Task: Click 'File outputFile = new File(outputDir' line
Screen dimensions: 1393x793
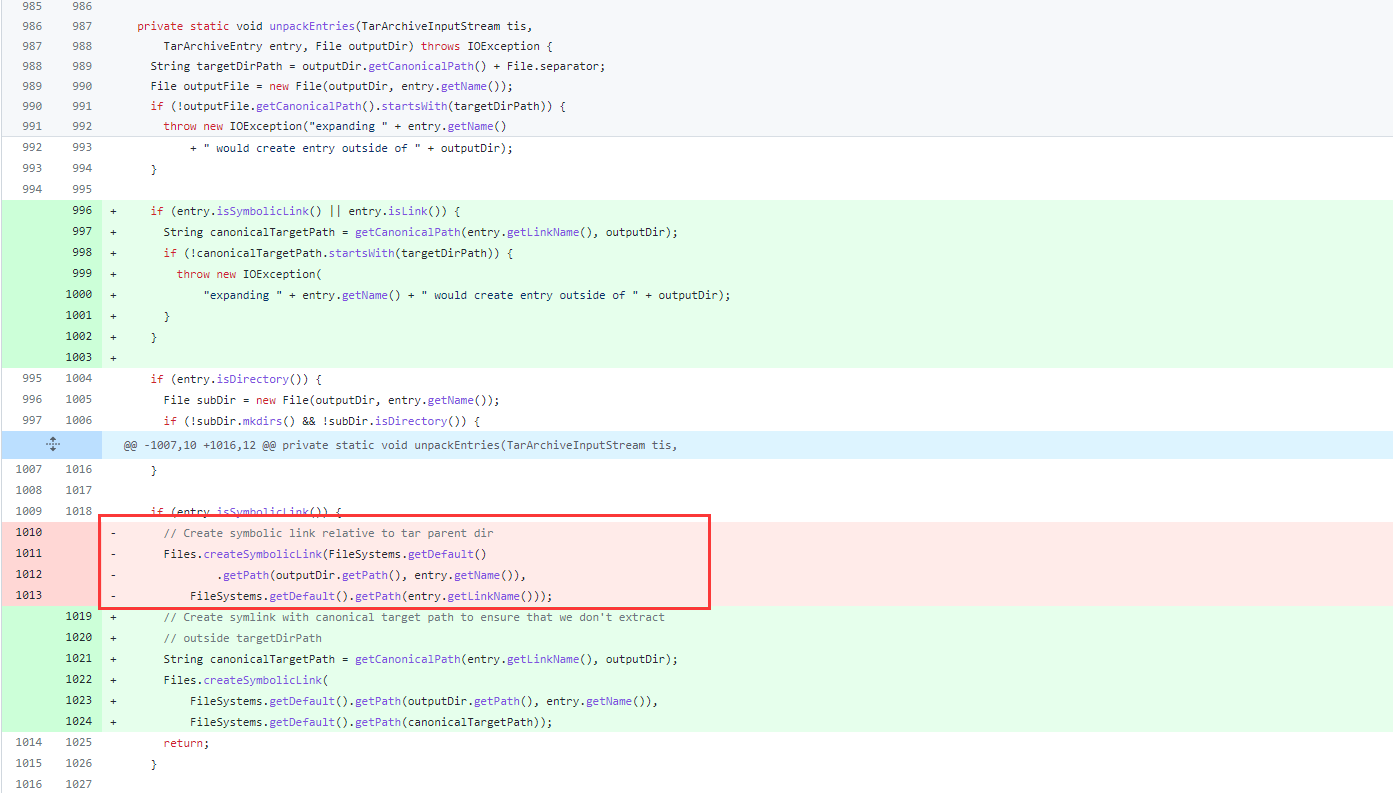Action: click(331, 86)
